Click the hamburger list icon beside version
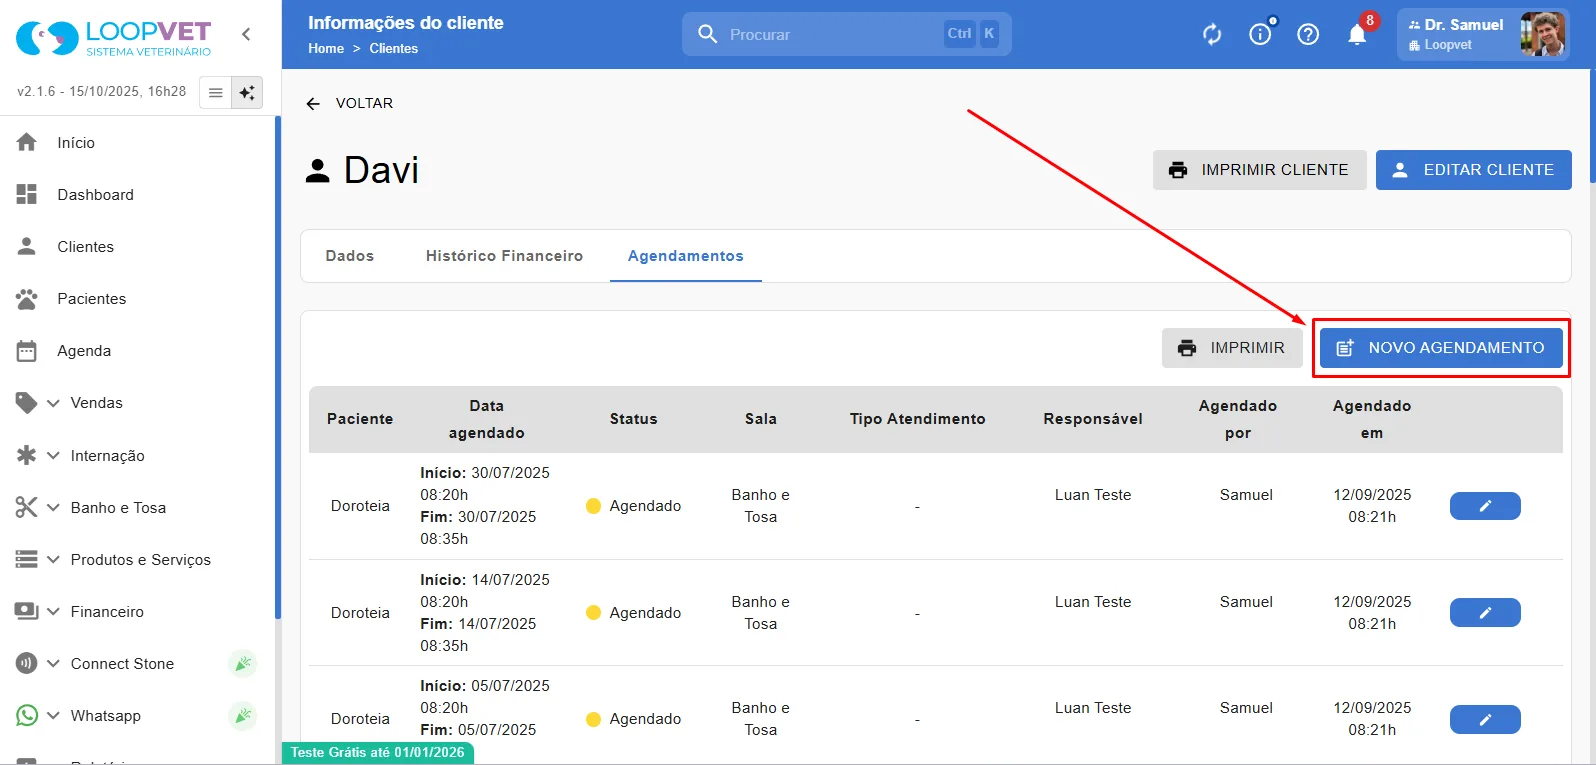This screenshot has height=765, width=1596. coord(215,93)
